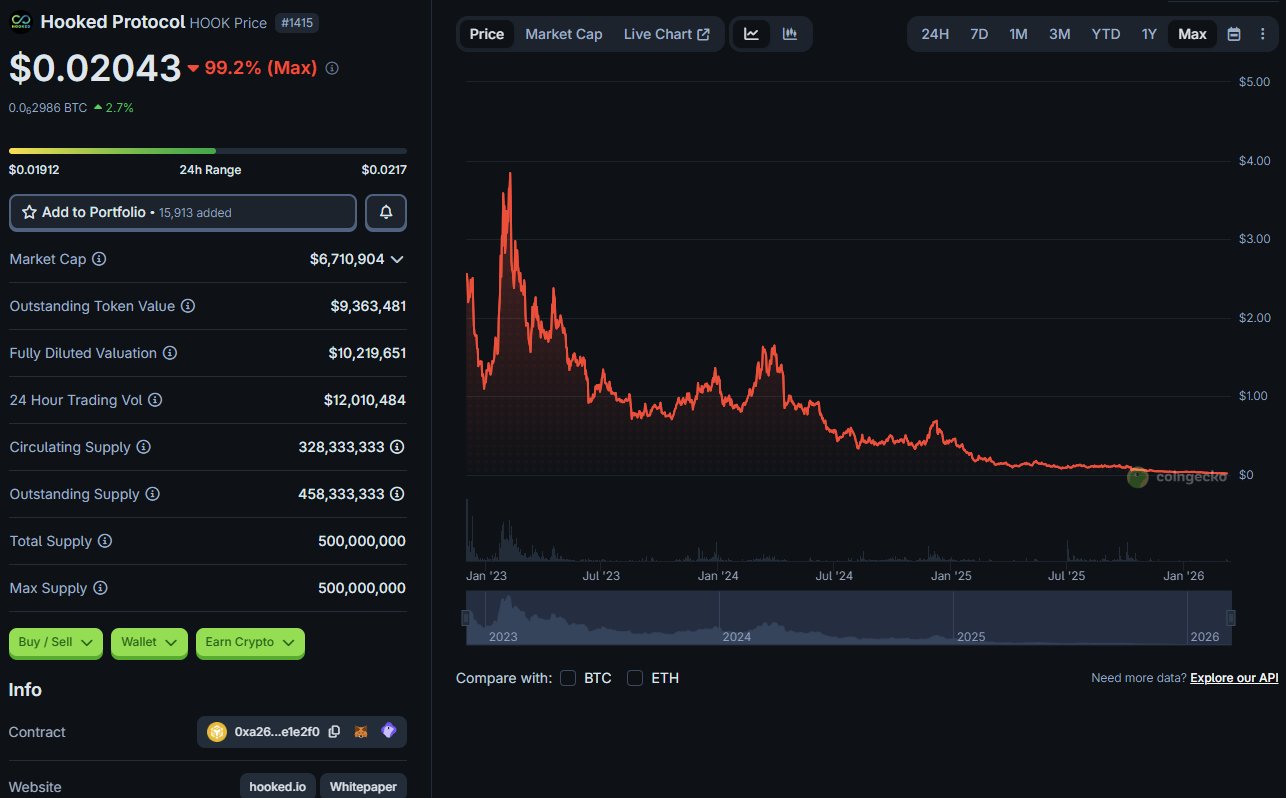
Task: Copy the contract address with the copy icon
Action: click(x=334, y=732)
